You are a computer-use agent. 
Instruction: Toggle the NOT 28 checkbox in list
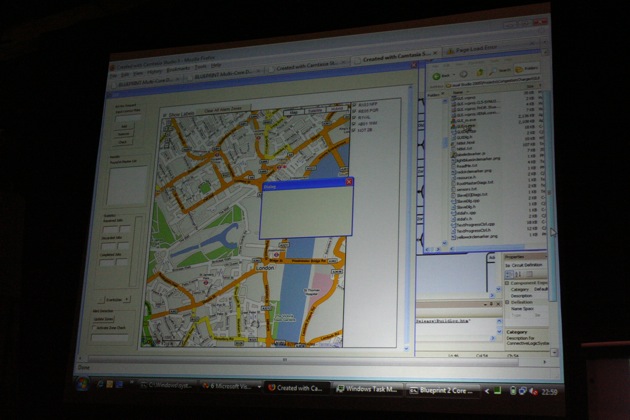tap(354, 131)
